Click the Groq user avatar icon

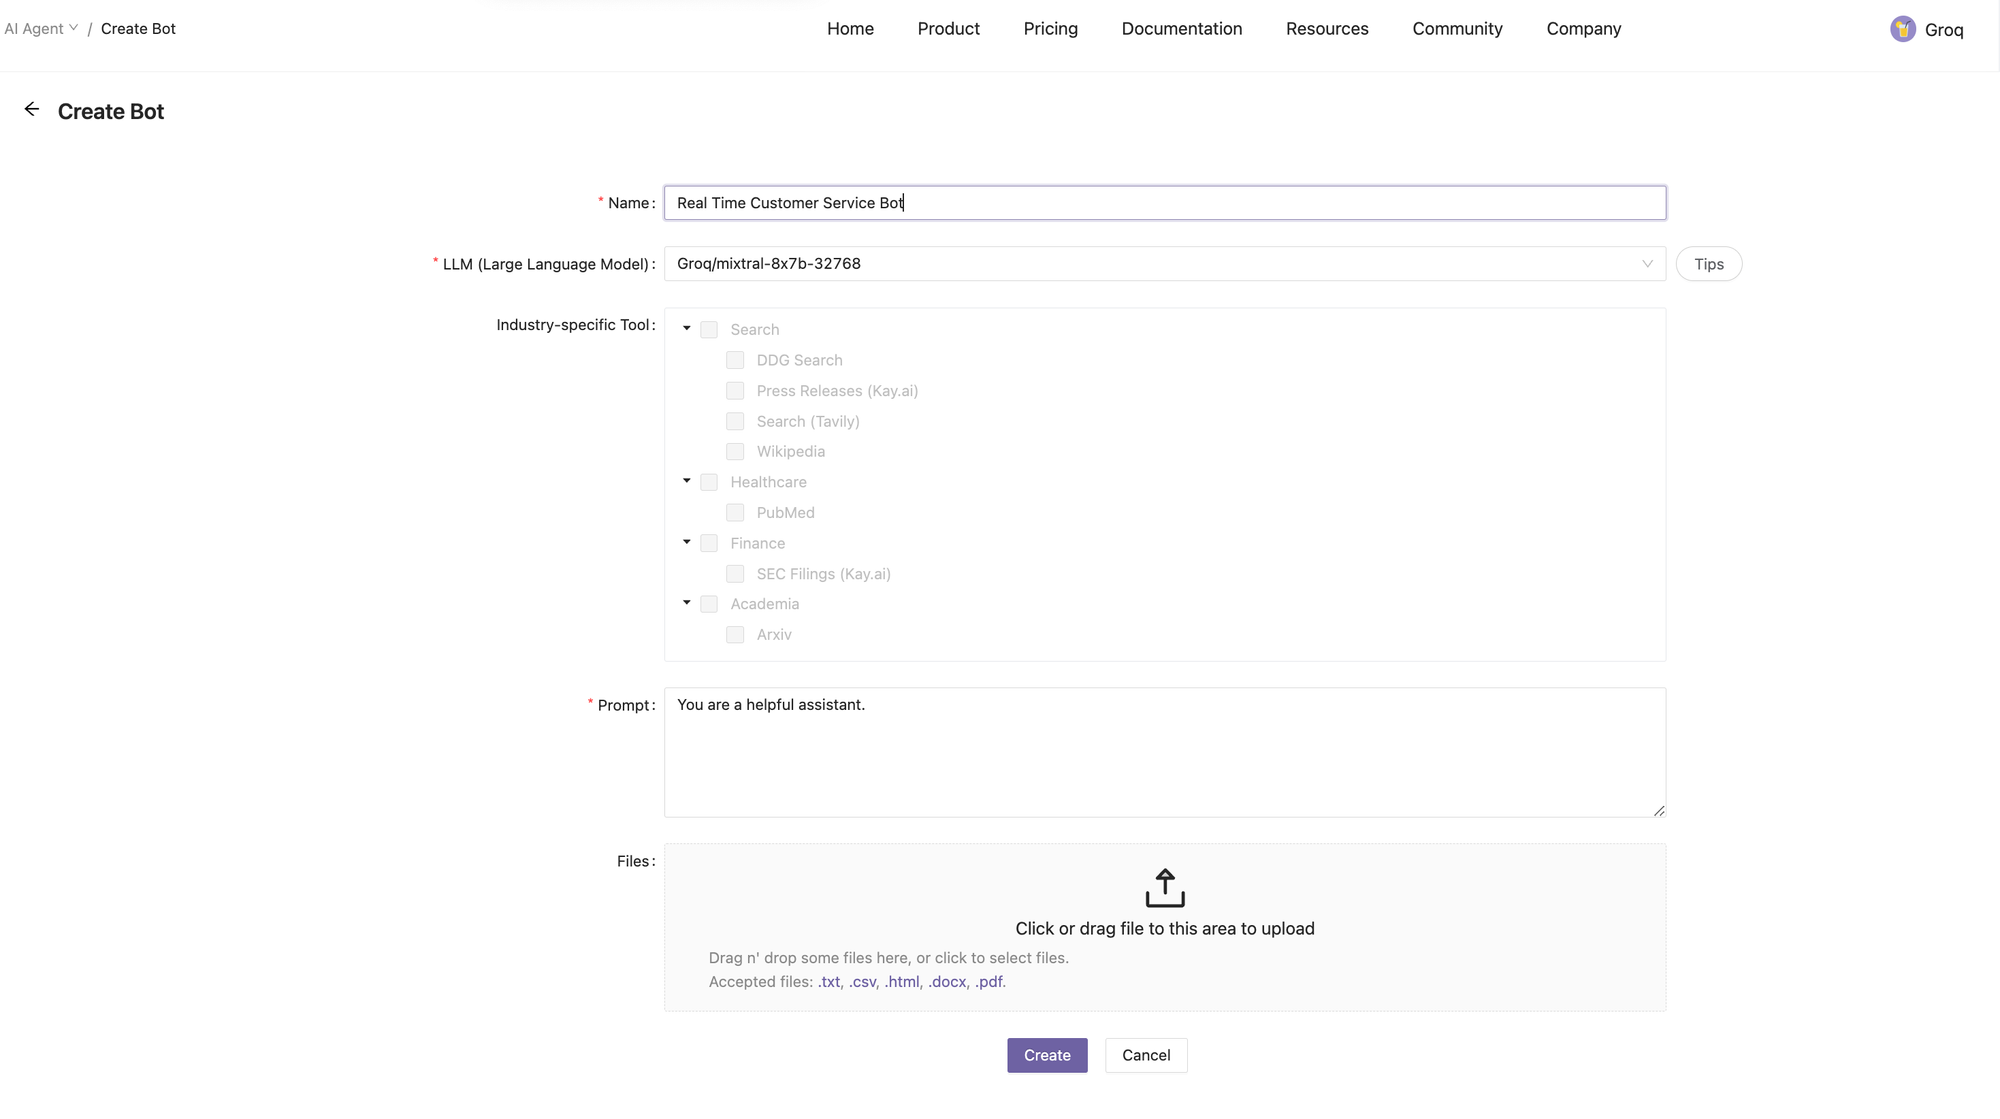click(x=1902, y=29)
